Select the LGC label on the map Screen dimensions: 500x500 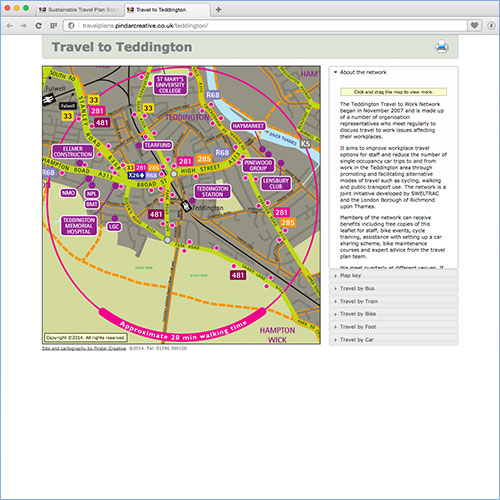[114, 227]
